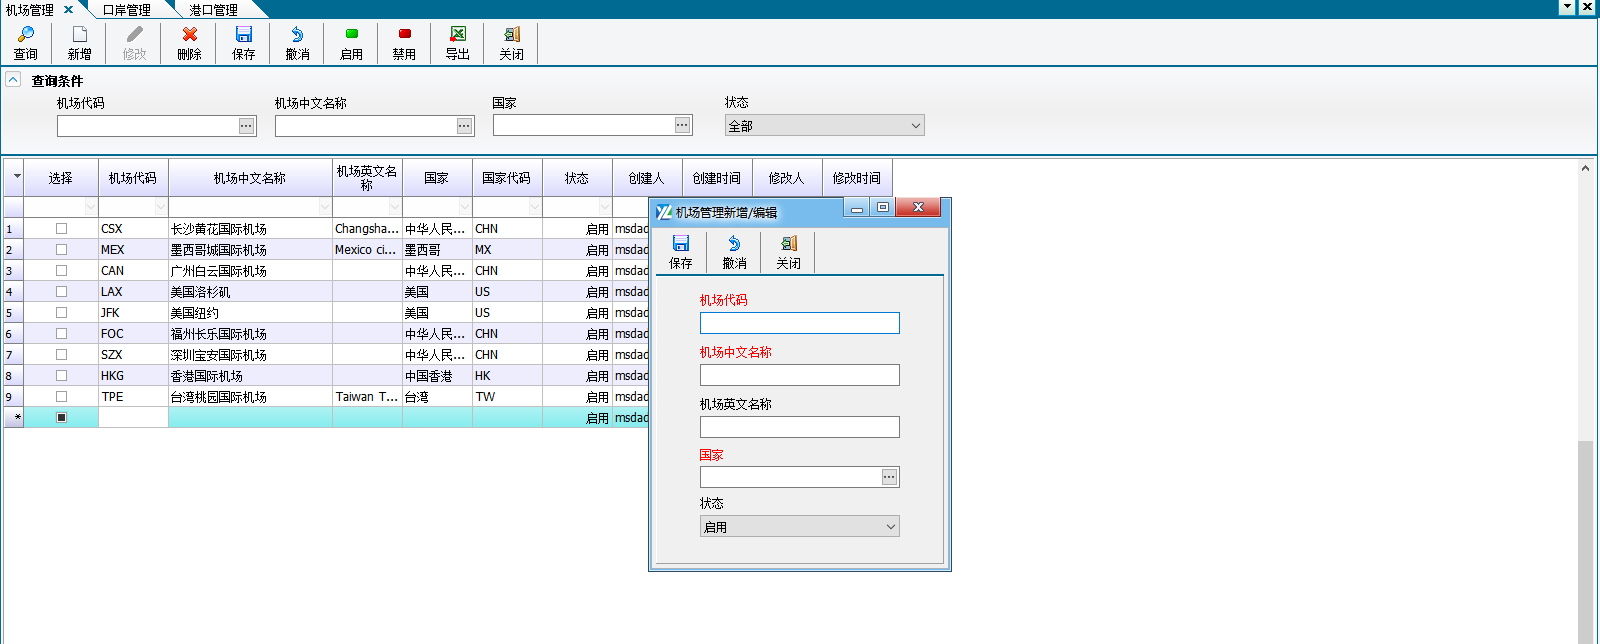This screenshot has width=1600, height=644.
Task: Switch to the 港口管理 tab
Action: pos(213,10)
